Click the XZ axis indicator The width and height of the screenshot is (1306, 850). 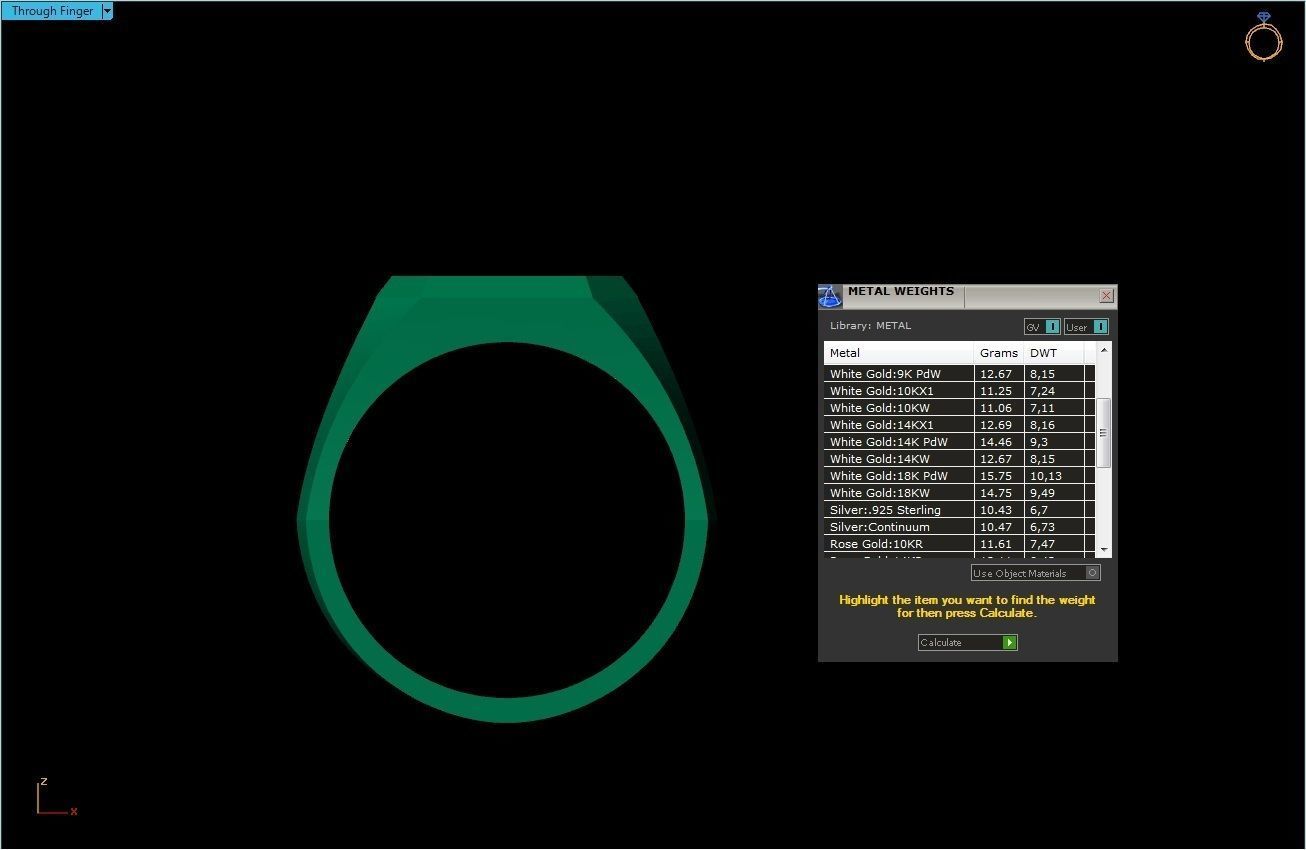point(56,798)
